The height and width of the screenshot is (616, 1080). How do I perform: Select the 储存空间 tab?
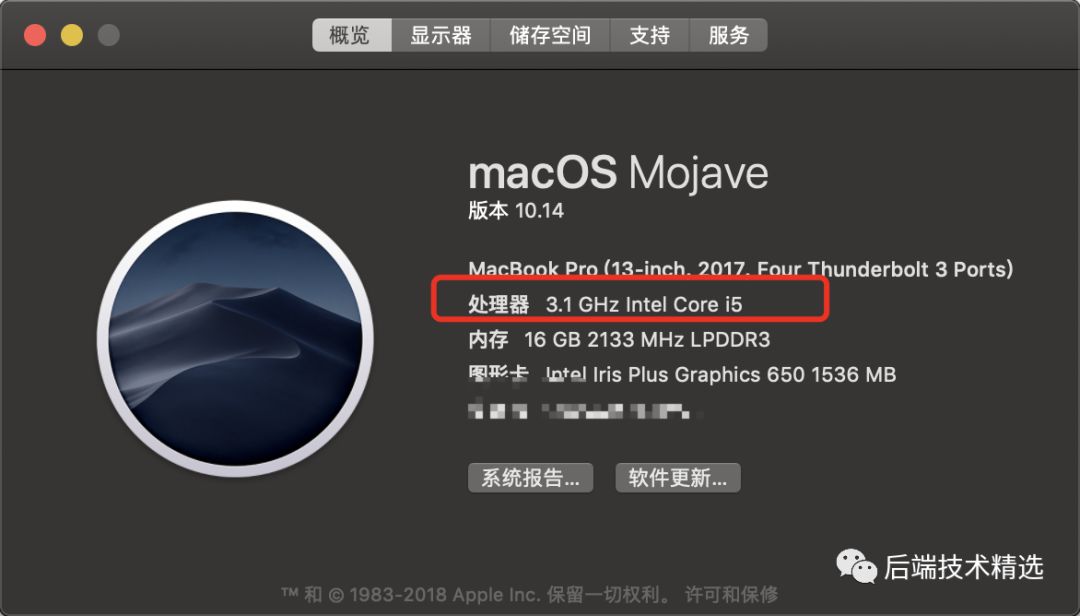point(550,35)
